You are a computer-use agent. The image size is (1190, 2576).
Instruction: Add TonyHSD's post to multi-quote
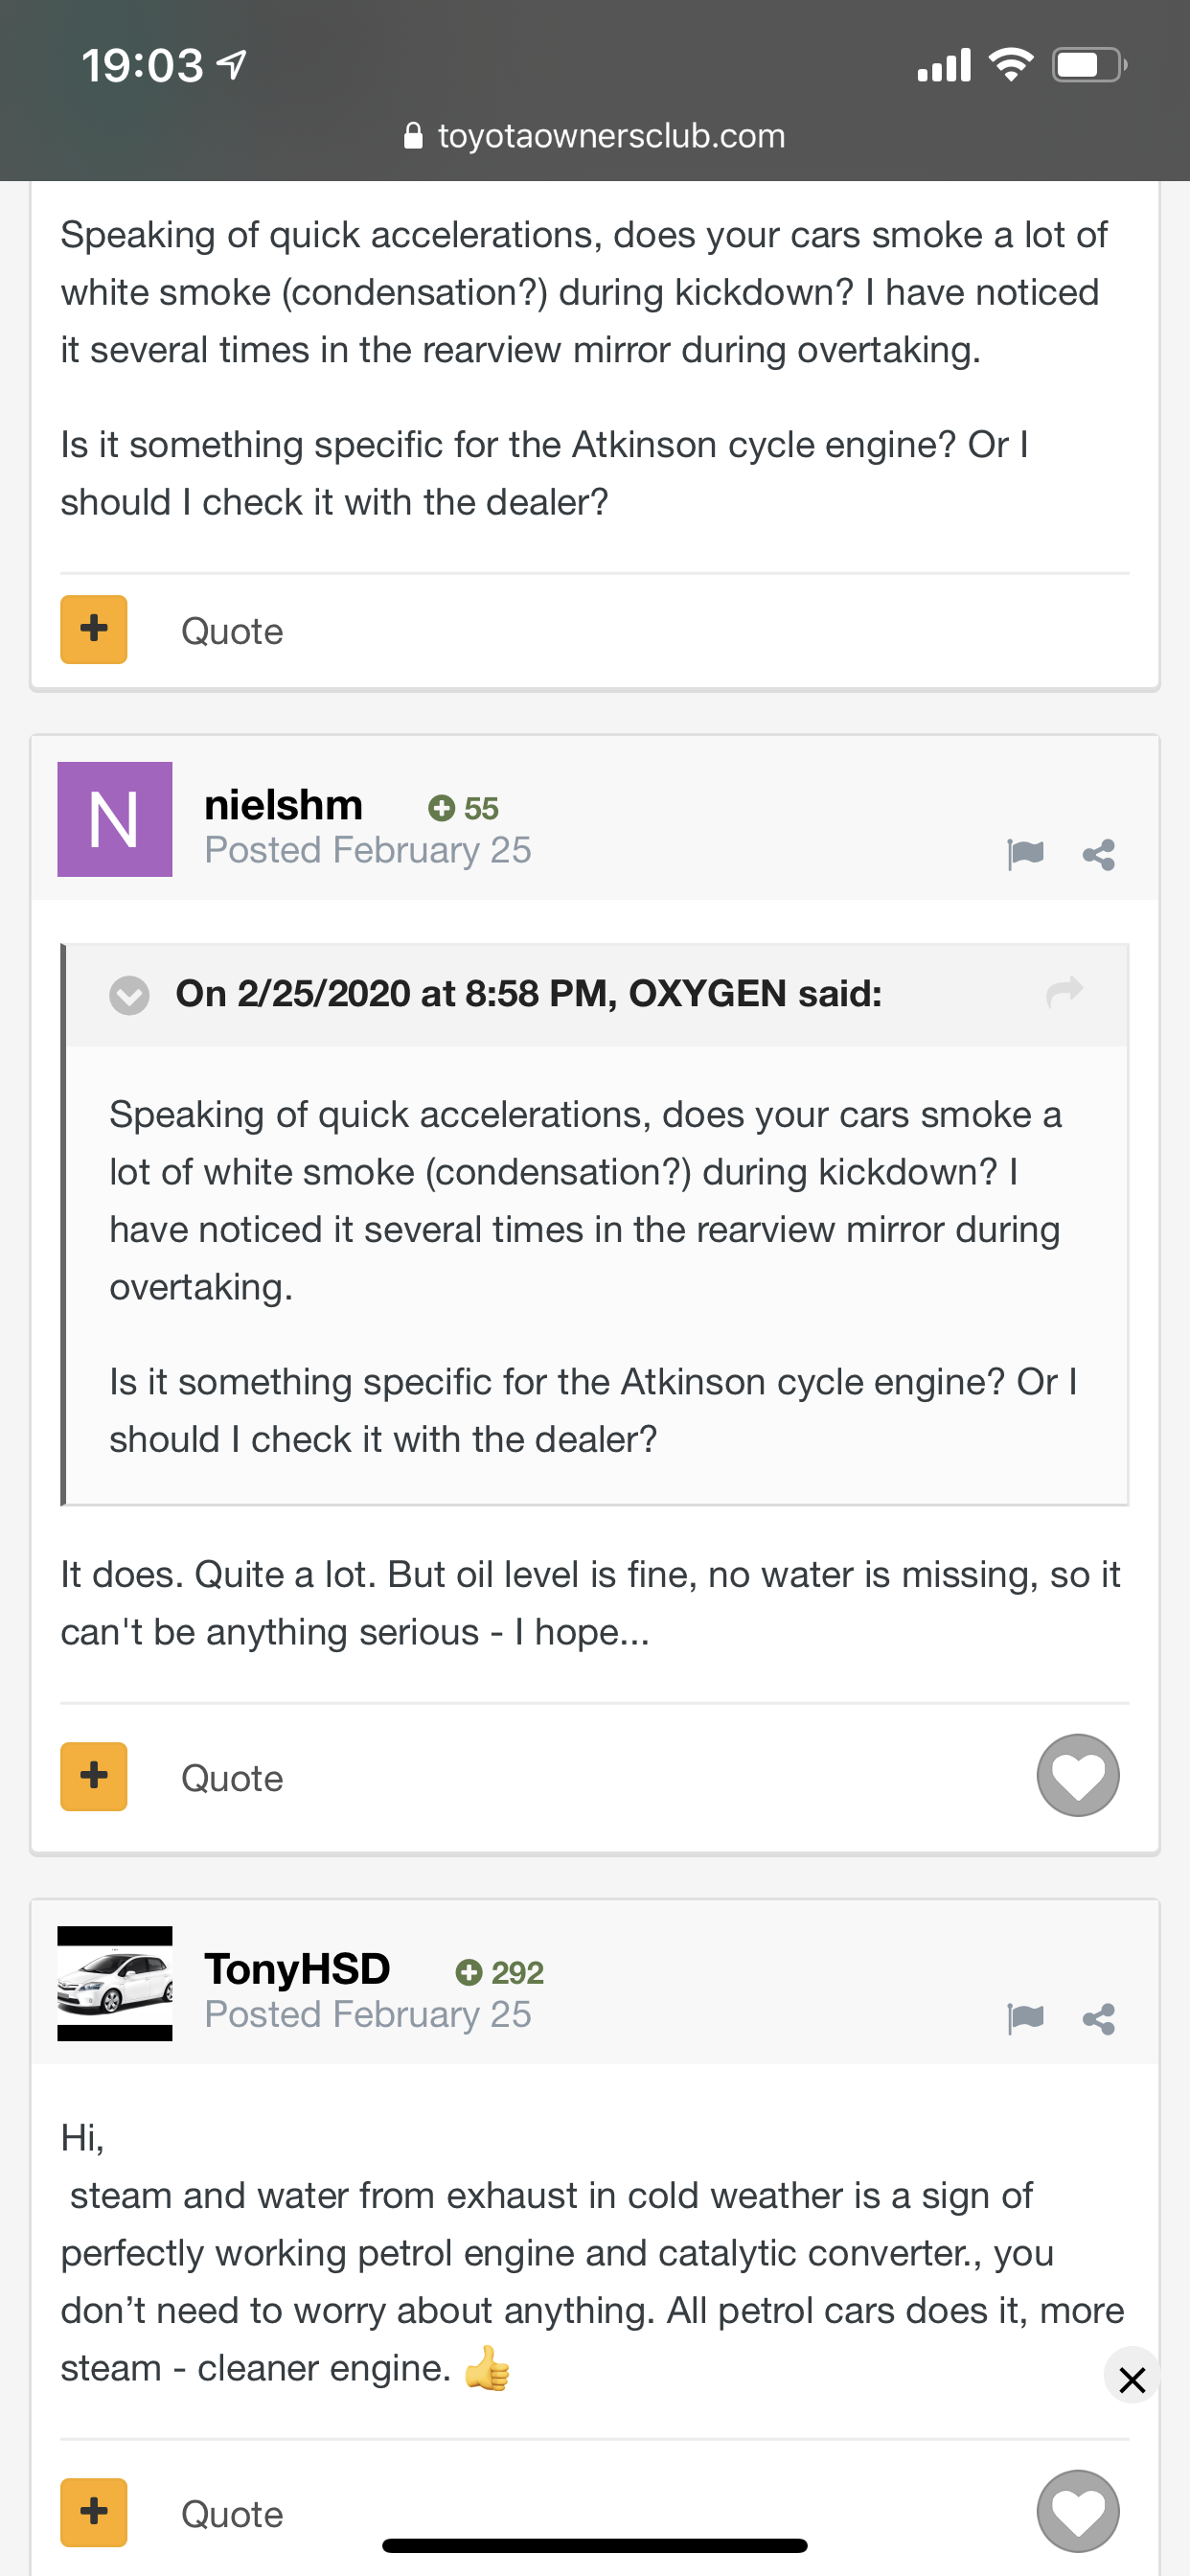[x=94, y=2512]
